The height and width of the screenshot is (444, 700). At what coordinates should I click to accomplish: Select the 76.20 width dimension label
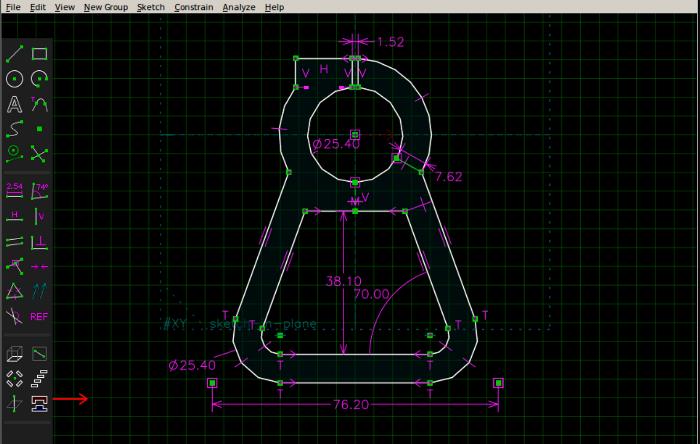[x=351, y=405]
